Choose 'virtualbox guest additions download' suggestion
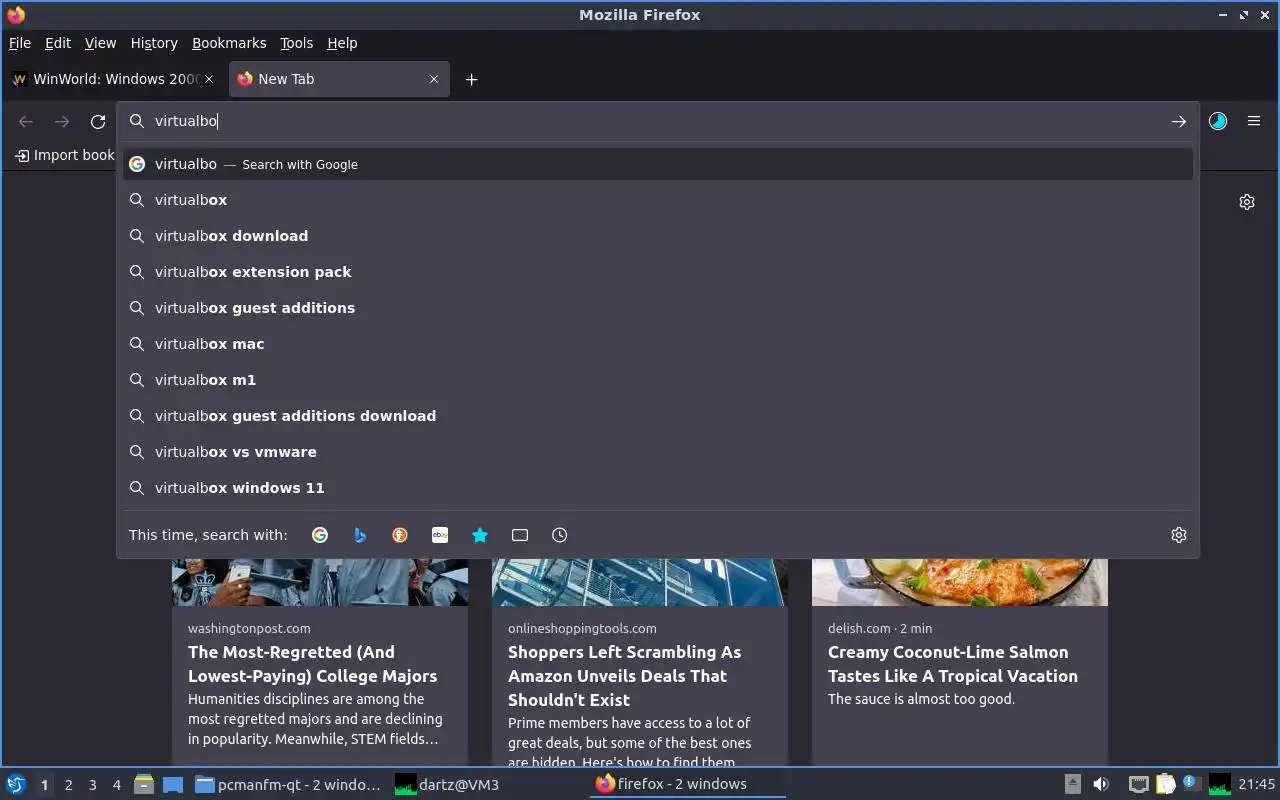Image resolution: width=1280 pixels, height=800 pixels. (x=658, y=416)
